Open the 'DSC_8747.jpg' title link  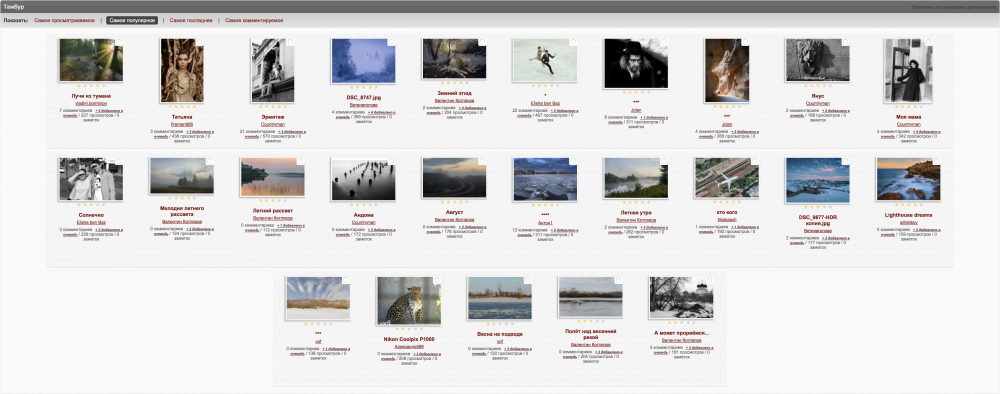click(363, 97)
